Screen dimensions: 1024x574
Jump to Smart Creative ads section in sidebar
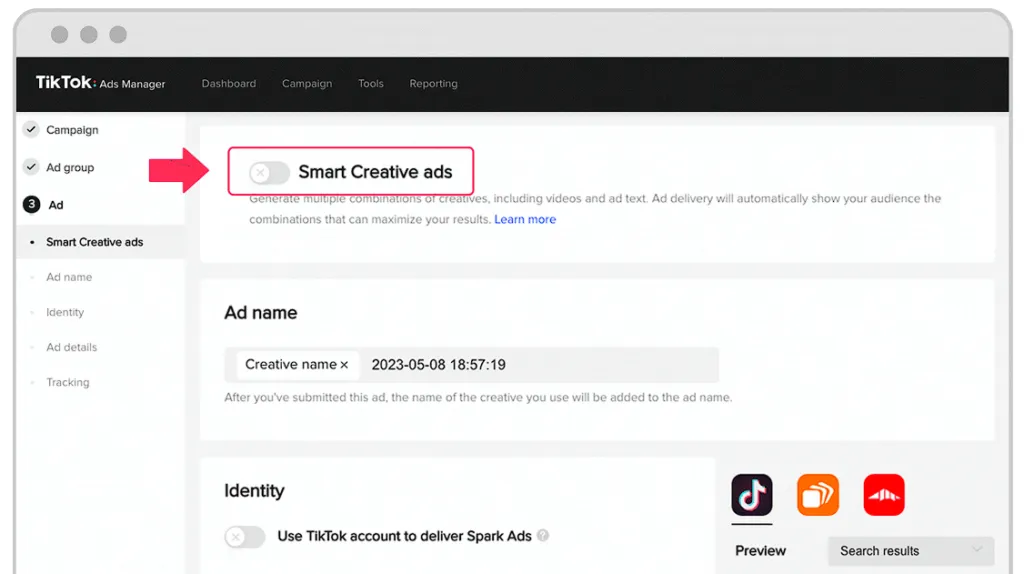[x=94, y=242]
